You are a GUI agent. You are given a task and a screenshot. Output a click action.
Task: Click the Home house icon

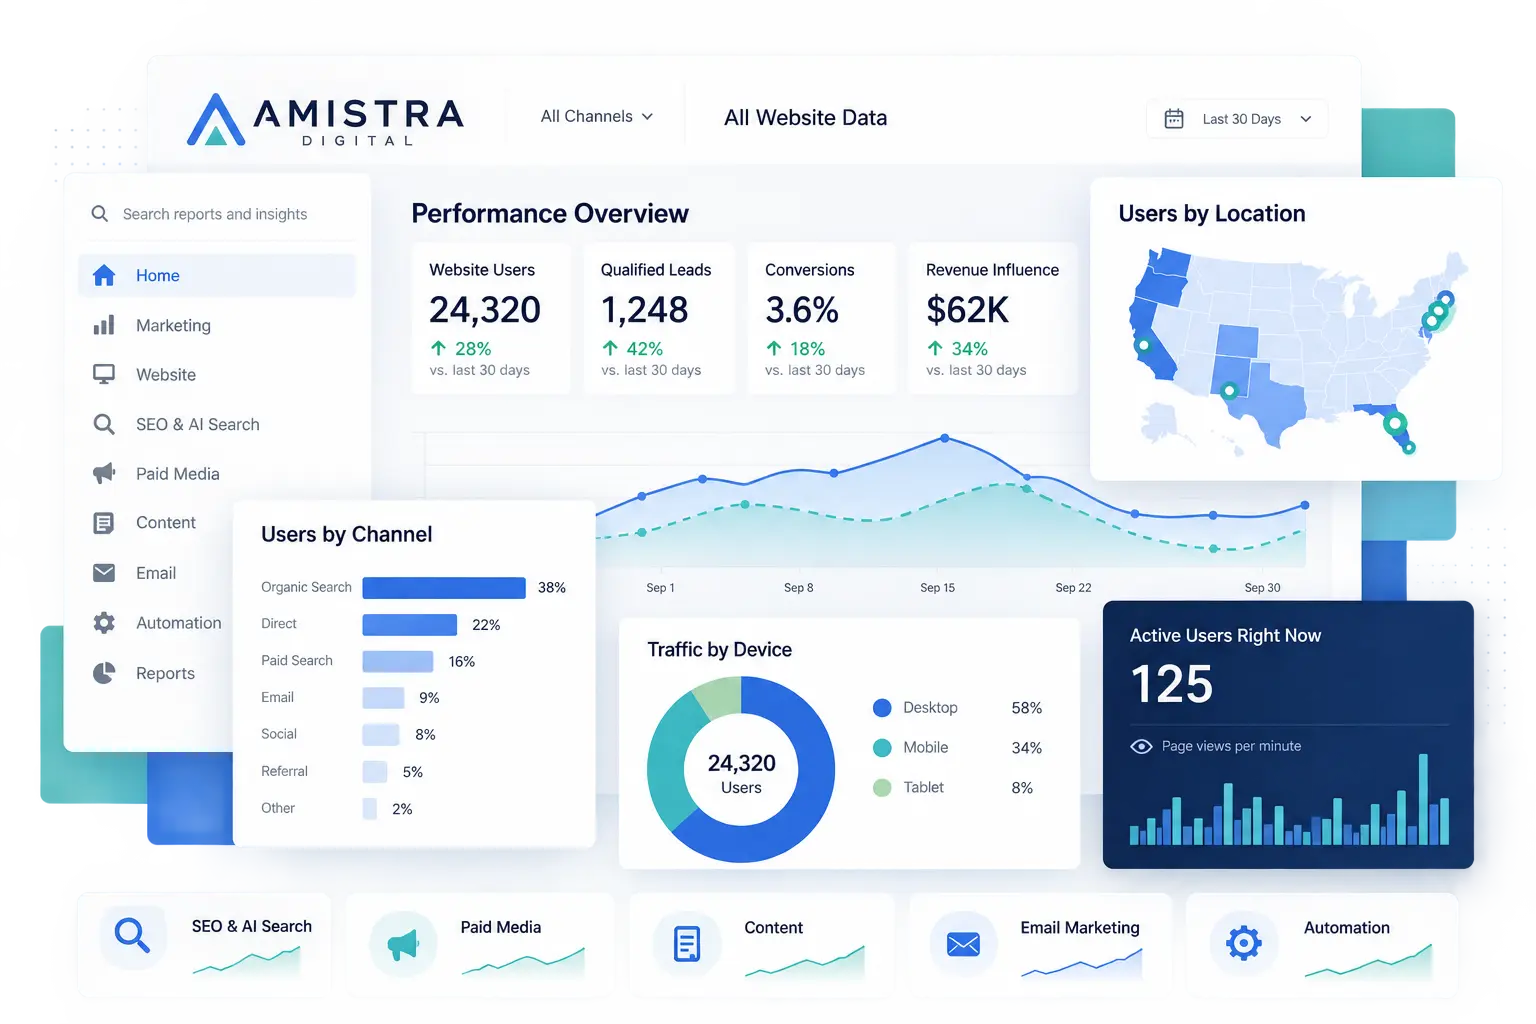[x=104, y=275]
